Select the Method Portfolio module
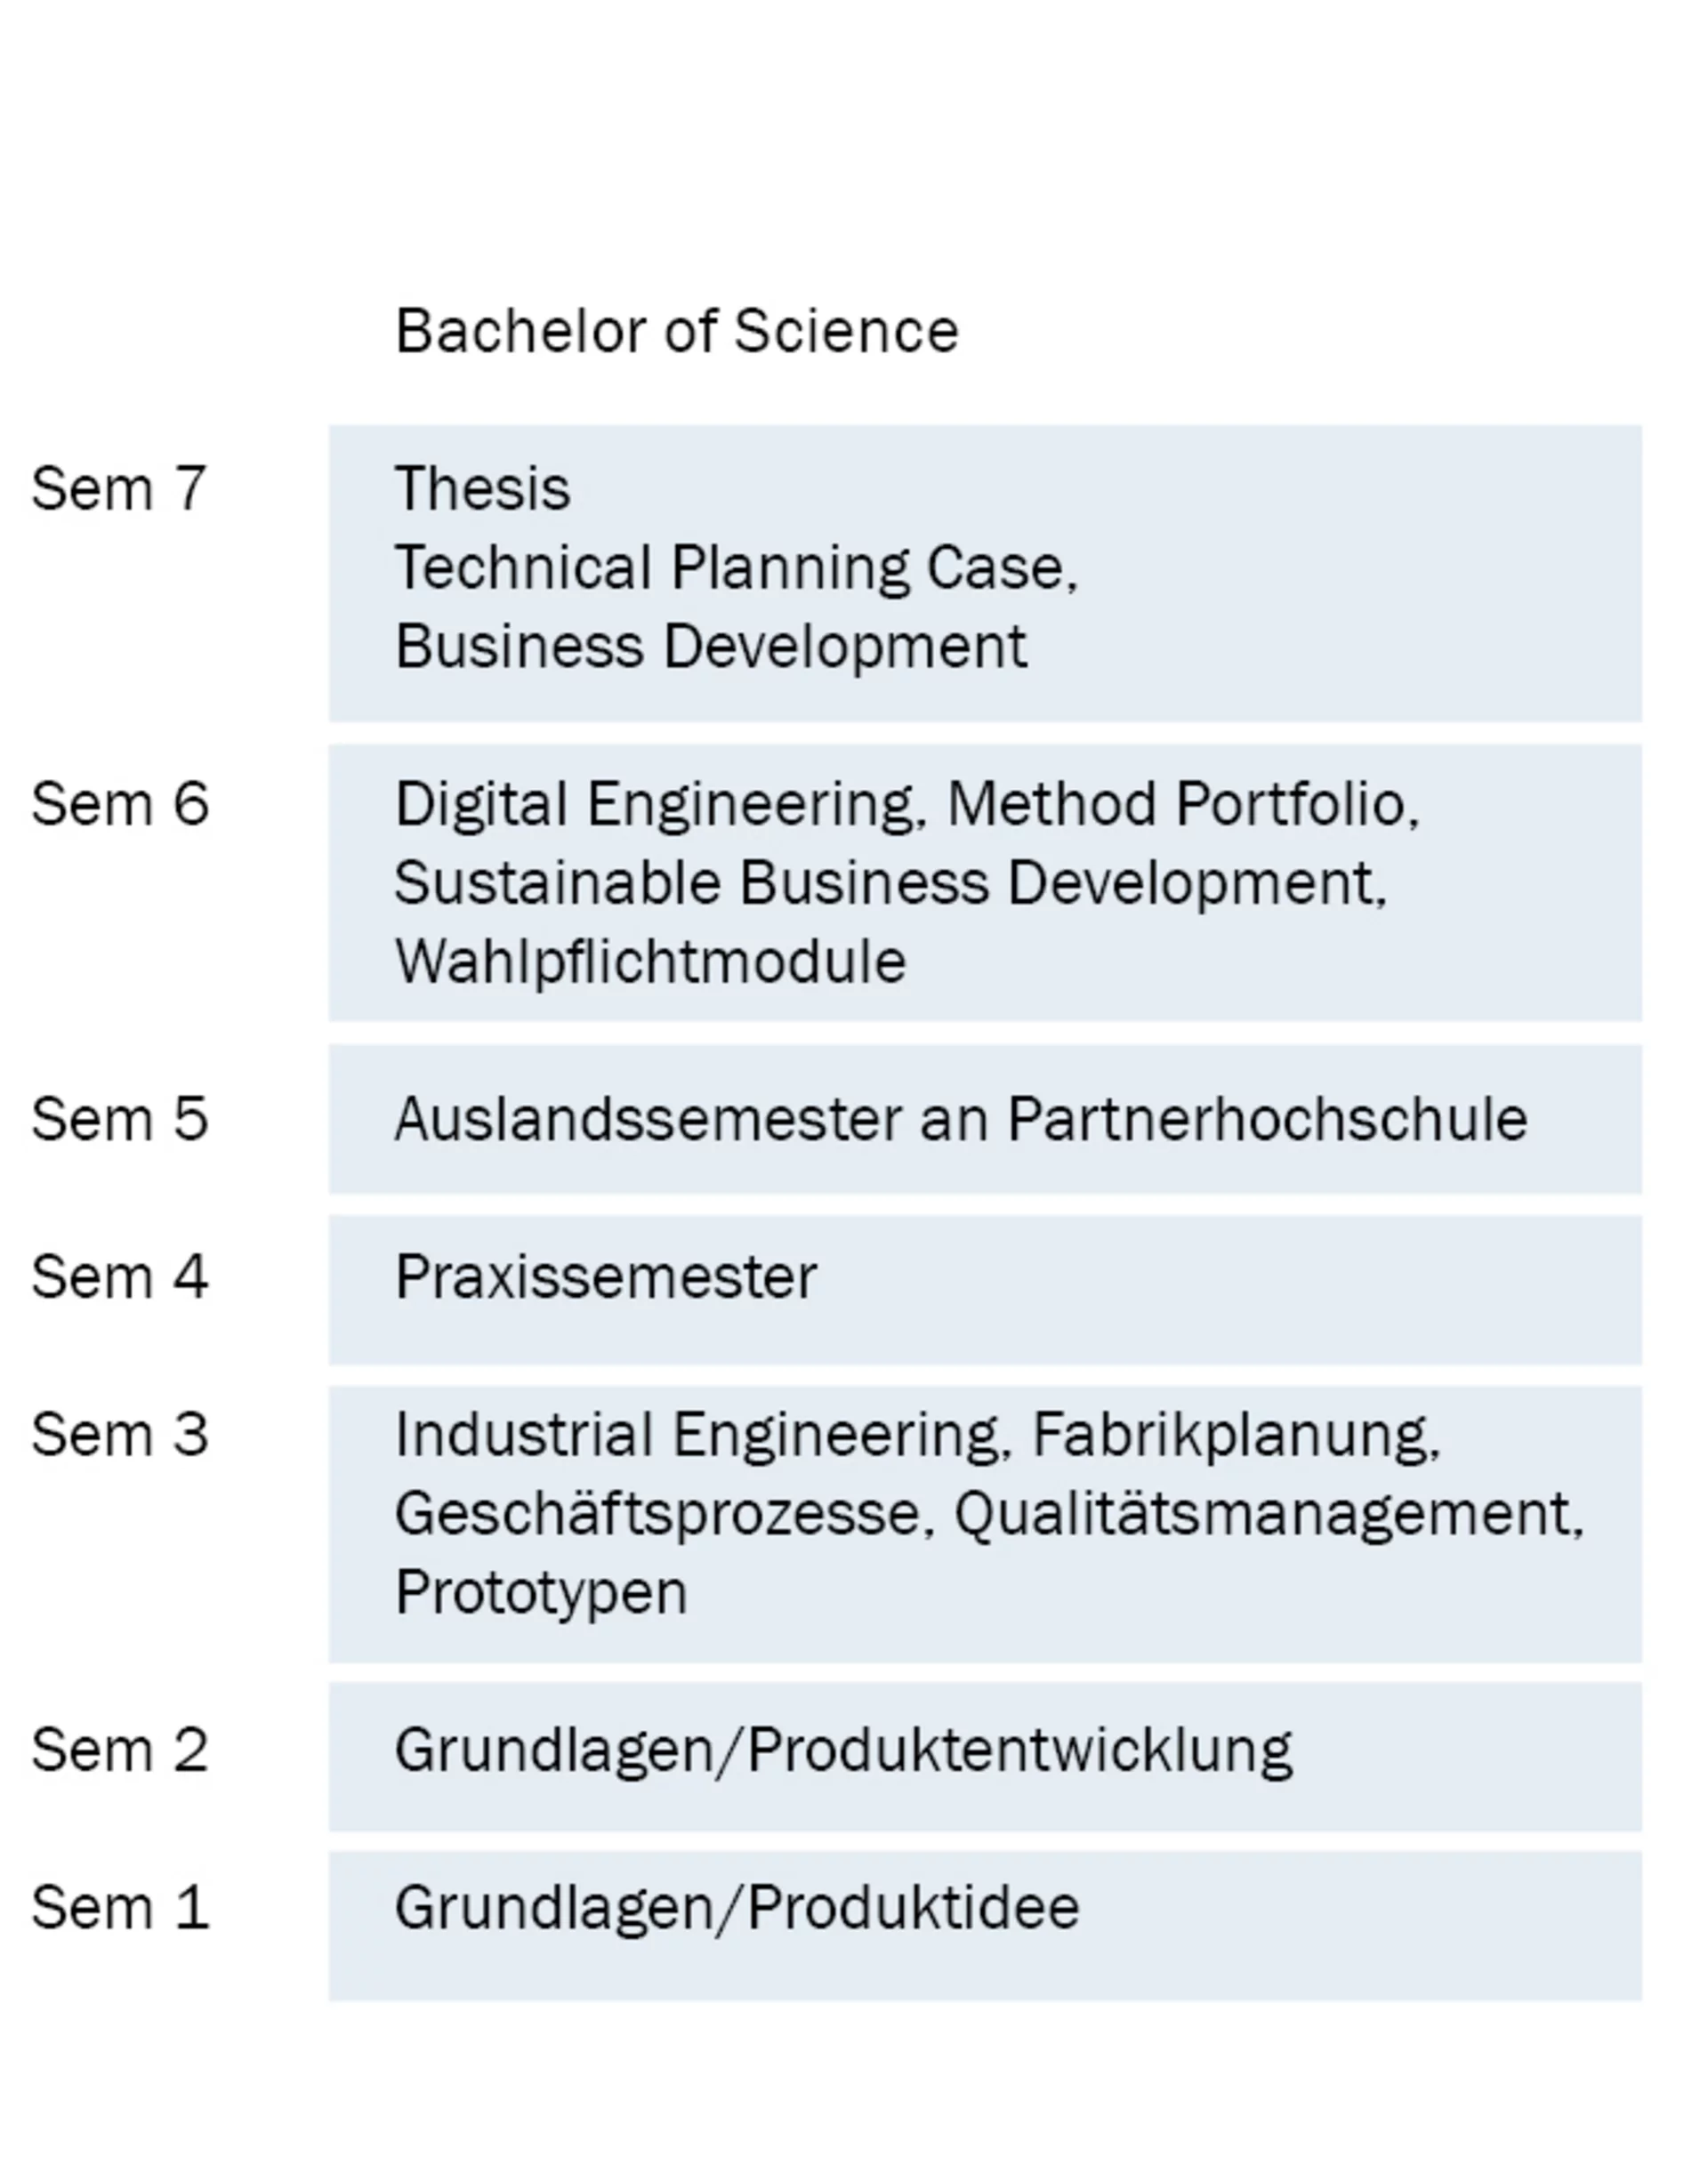1708x2173 pixels. click(x=1181, y=804)
